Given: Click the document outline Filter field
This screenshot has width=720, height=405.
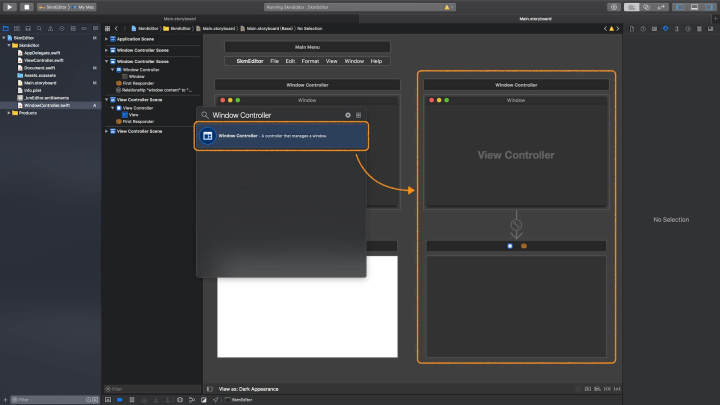Looking at the screenshot, I should [x=152, y=389].
